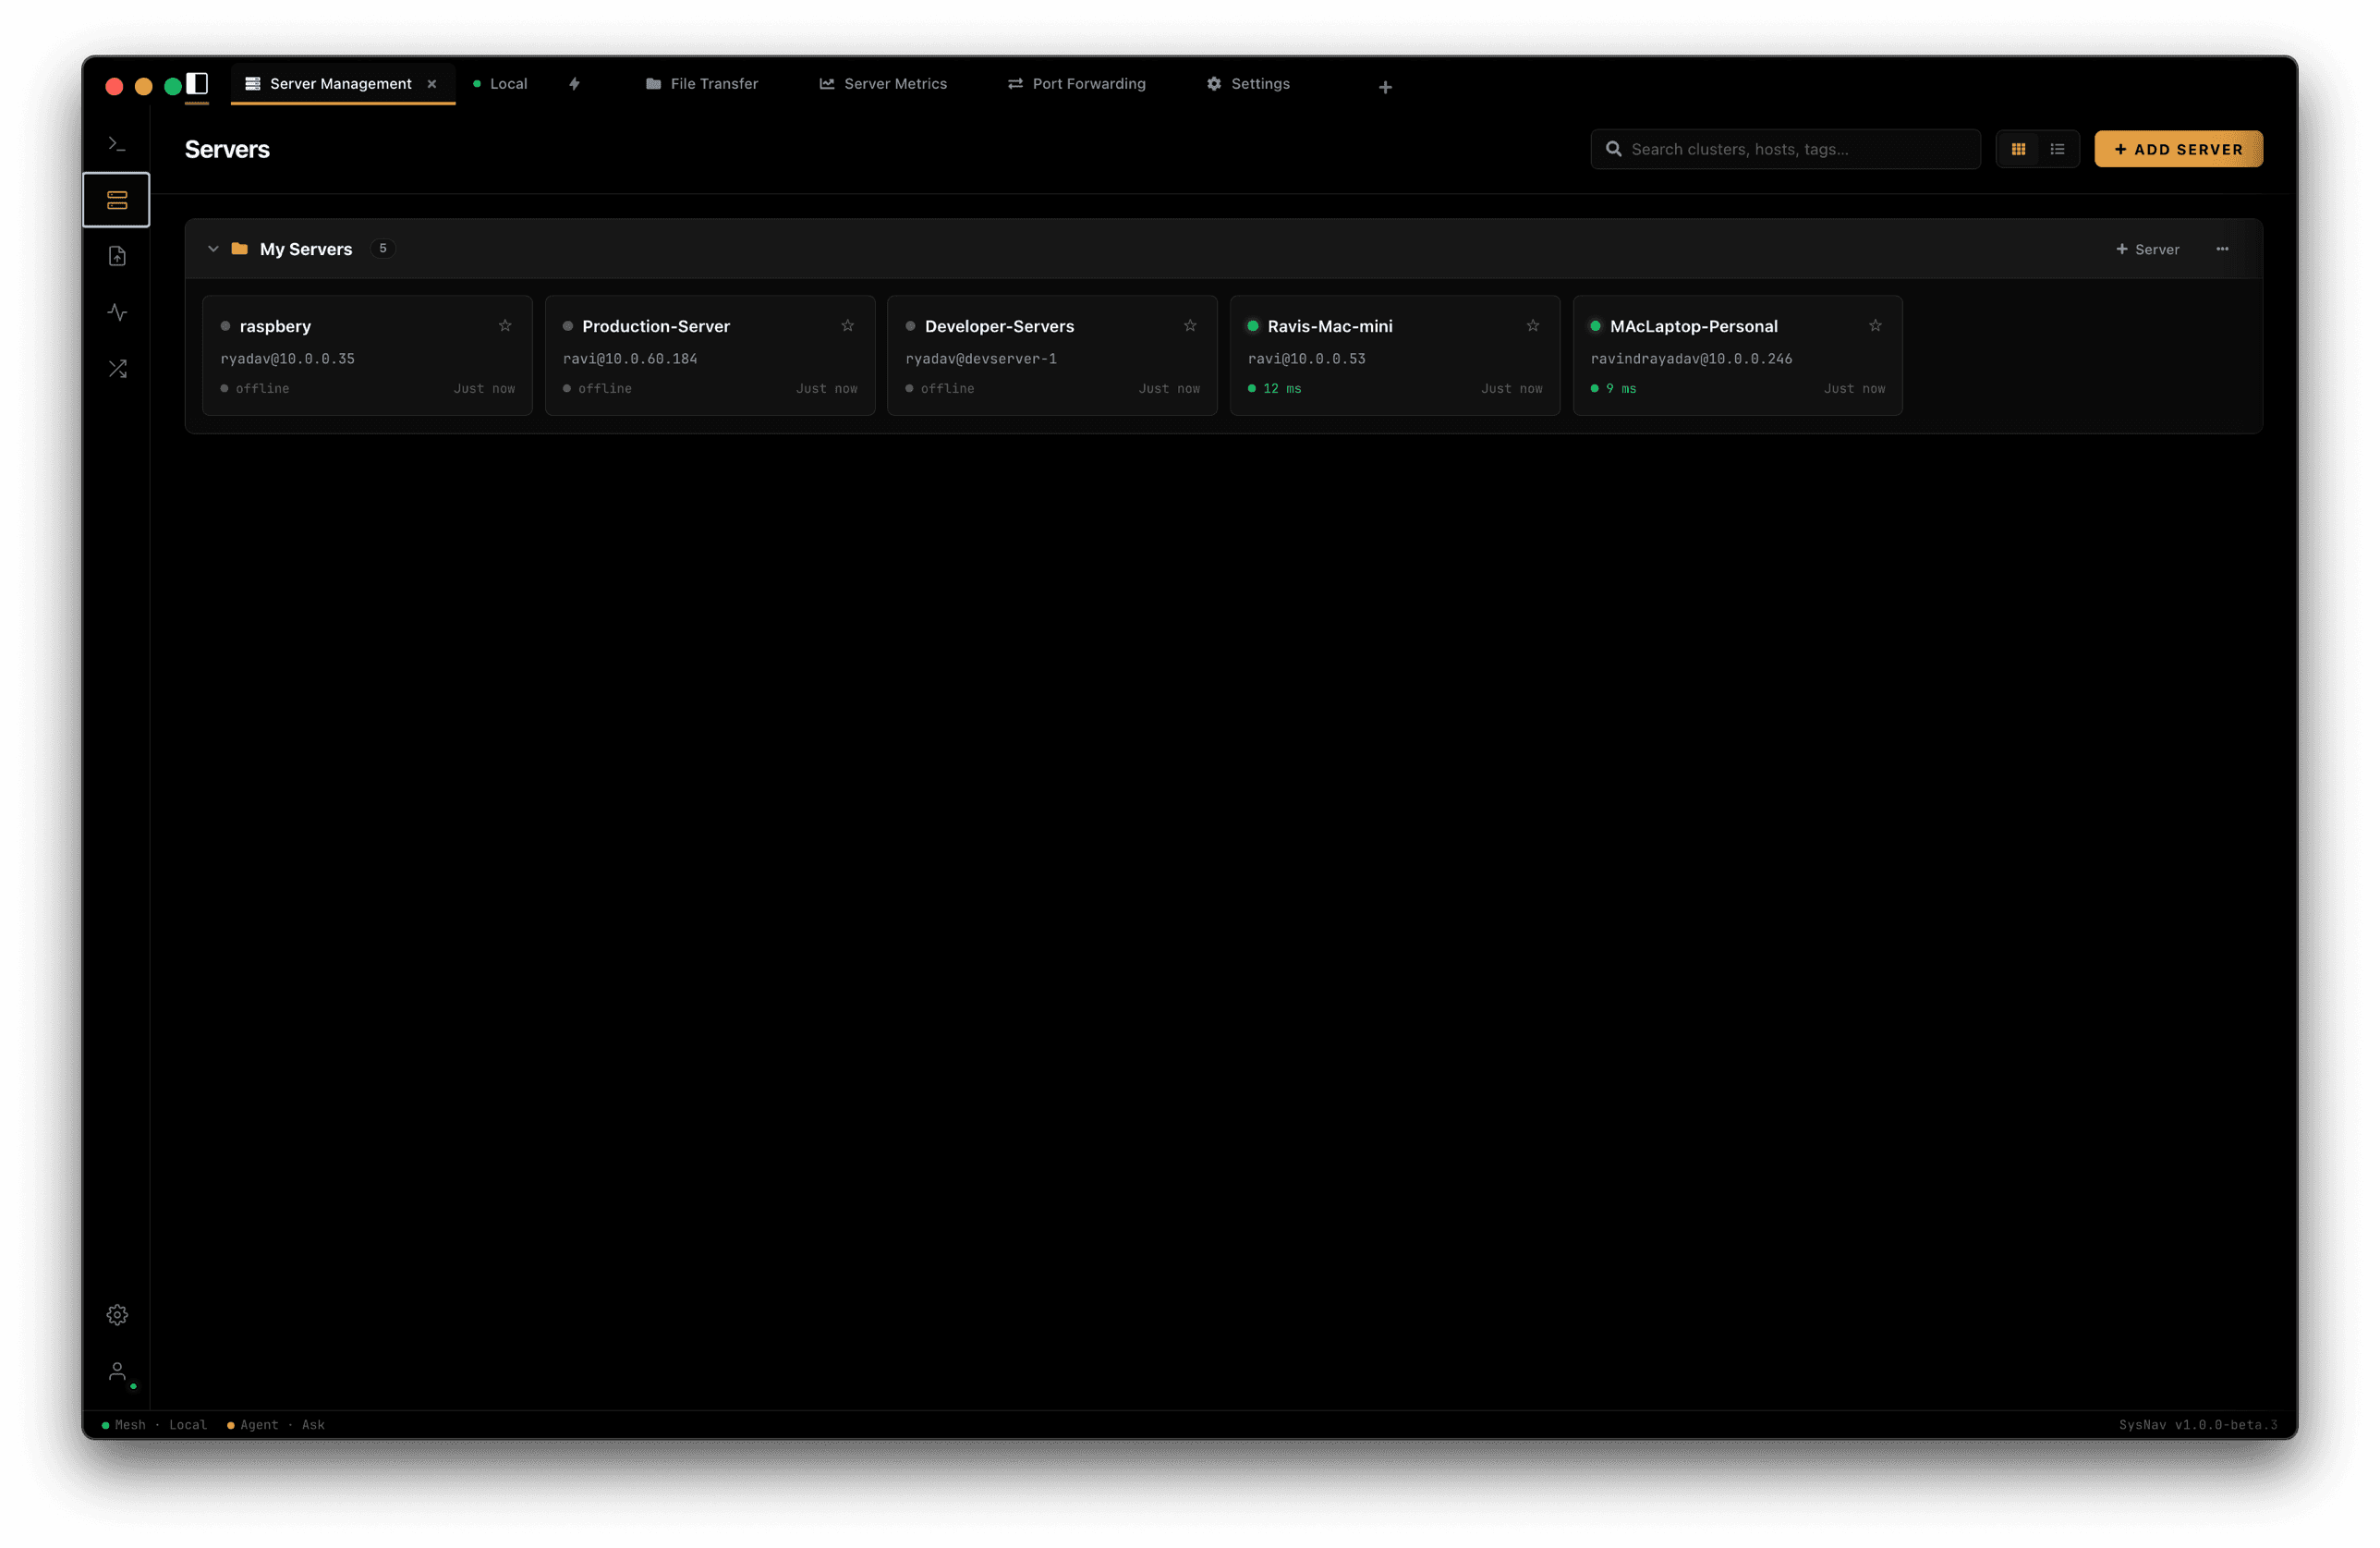Open the settings gear in sidebar
2380x1548 pixels.
[x=117, y=1315]
